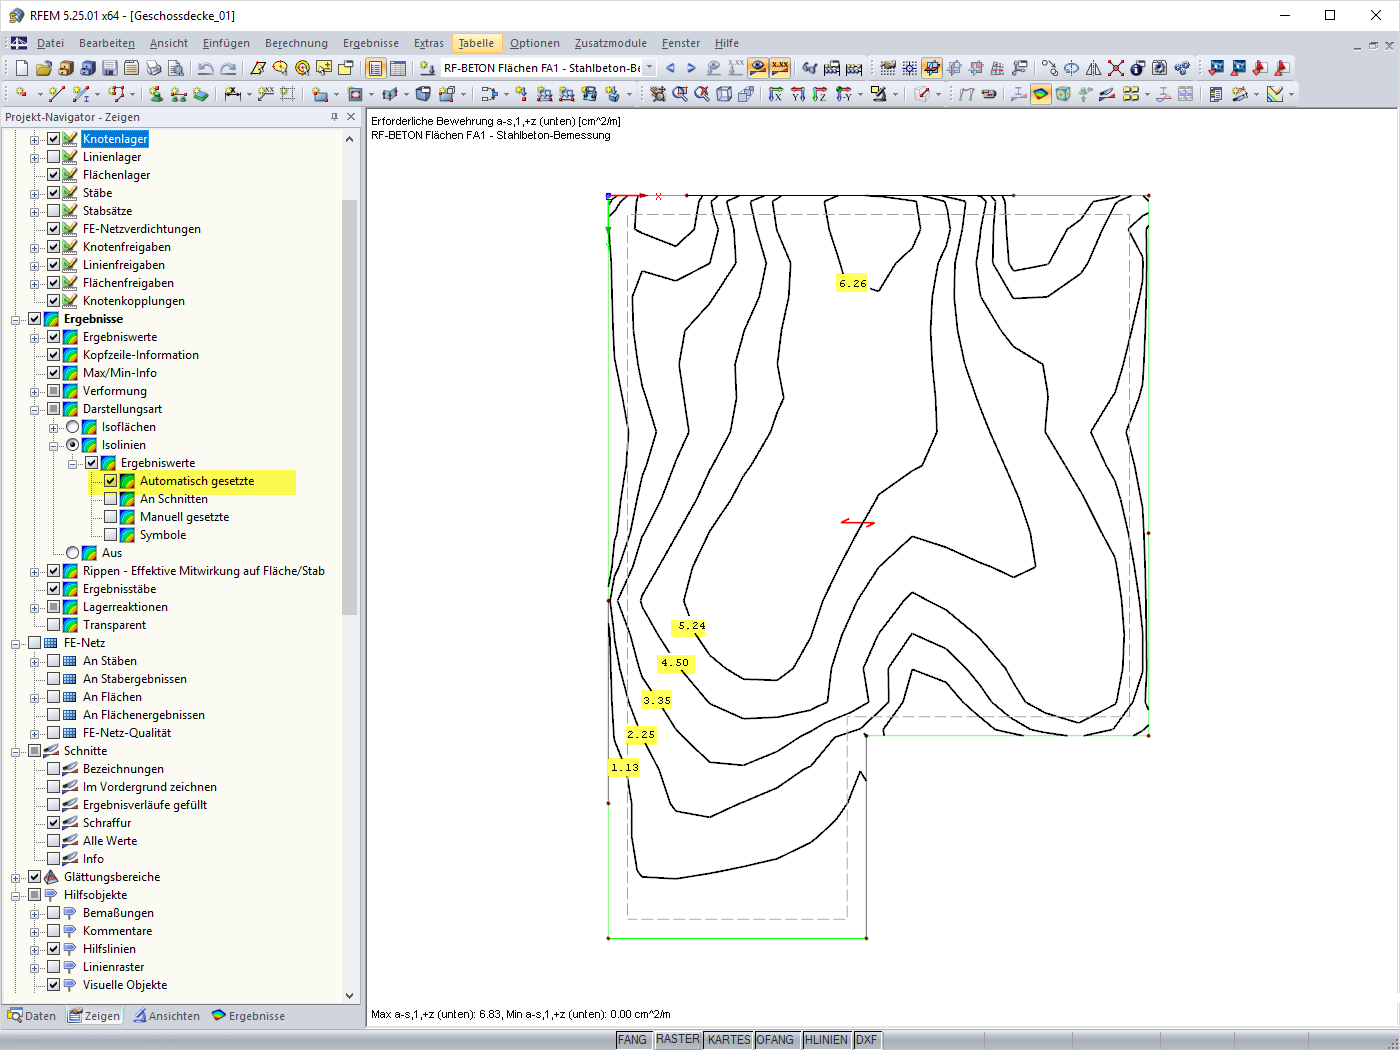Open the Datei menu
This screenshot has width=1400, height=1050.
(50, 43)
